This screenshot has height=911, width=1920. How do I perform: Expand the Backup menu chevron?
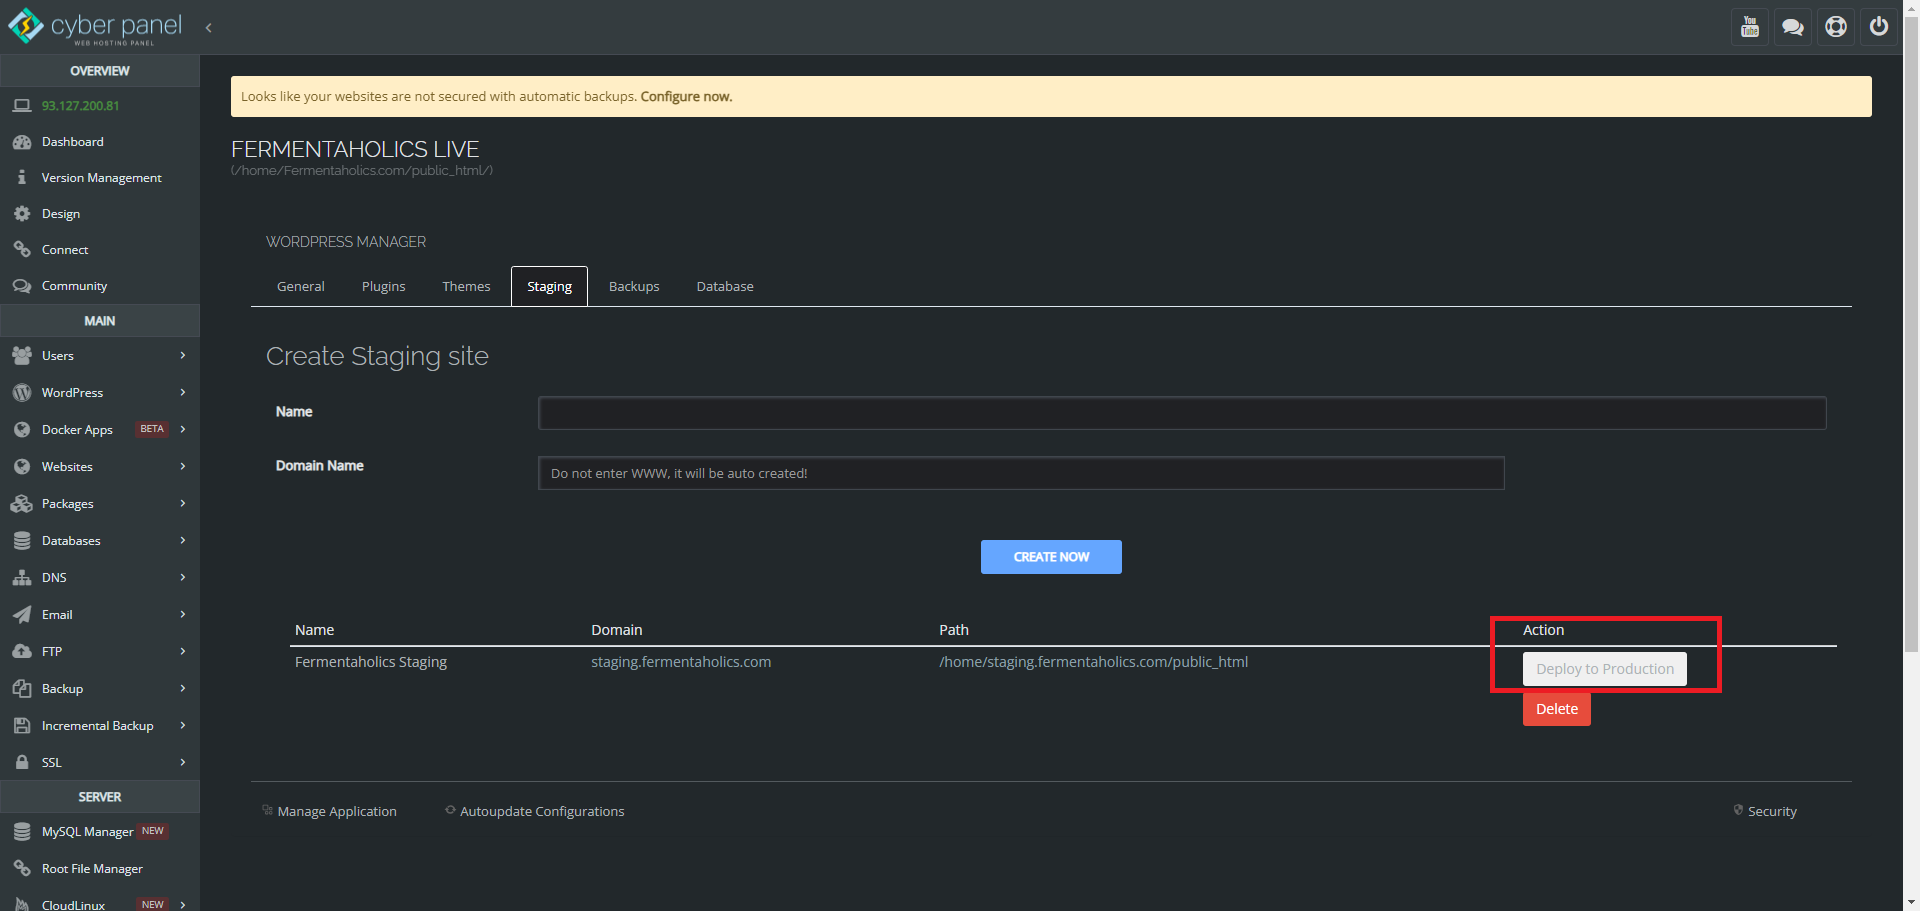183,688
